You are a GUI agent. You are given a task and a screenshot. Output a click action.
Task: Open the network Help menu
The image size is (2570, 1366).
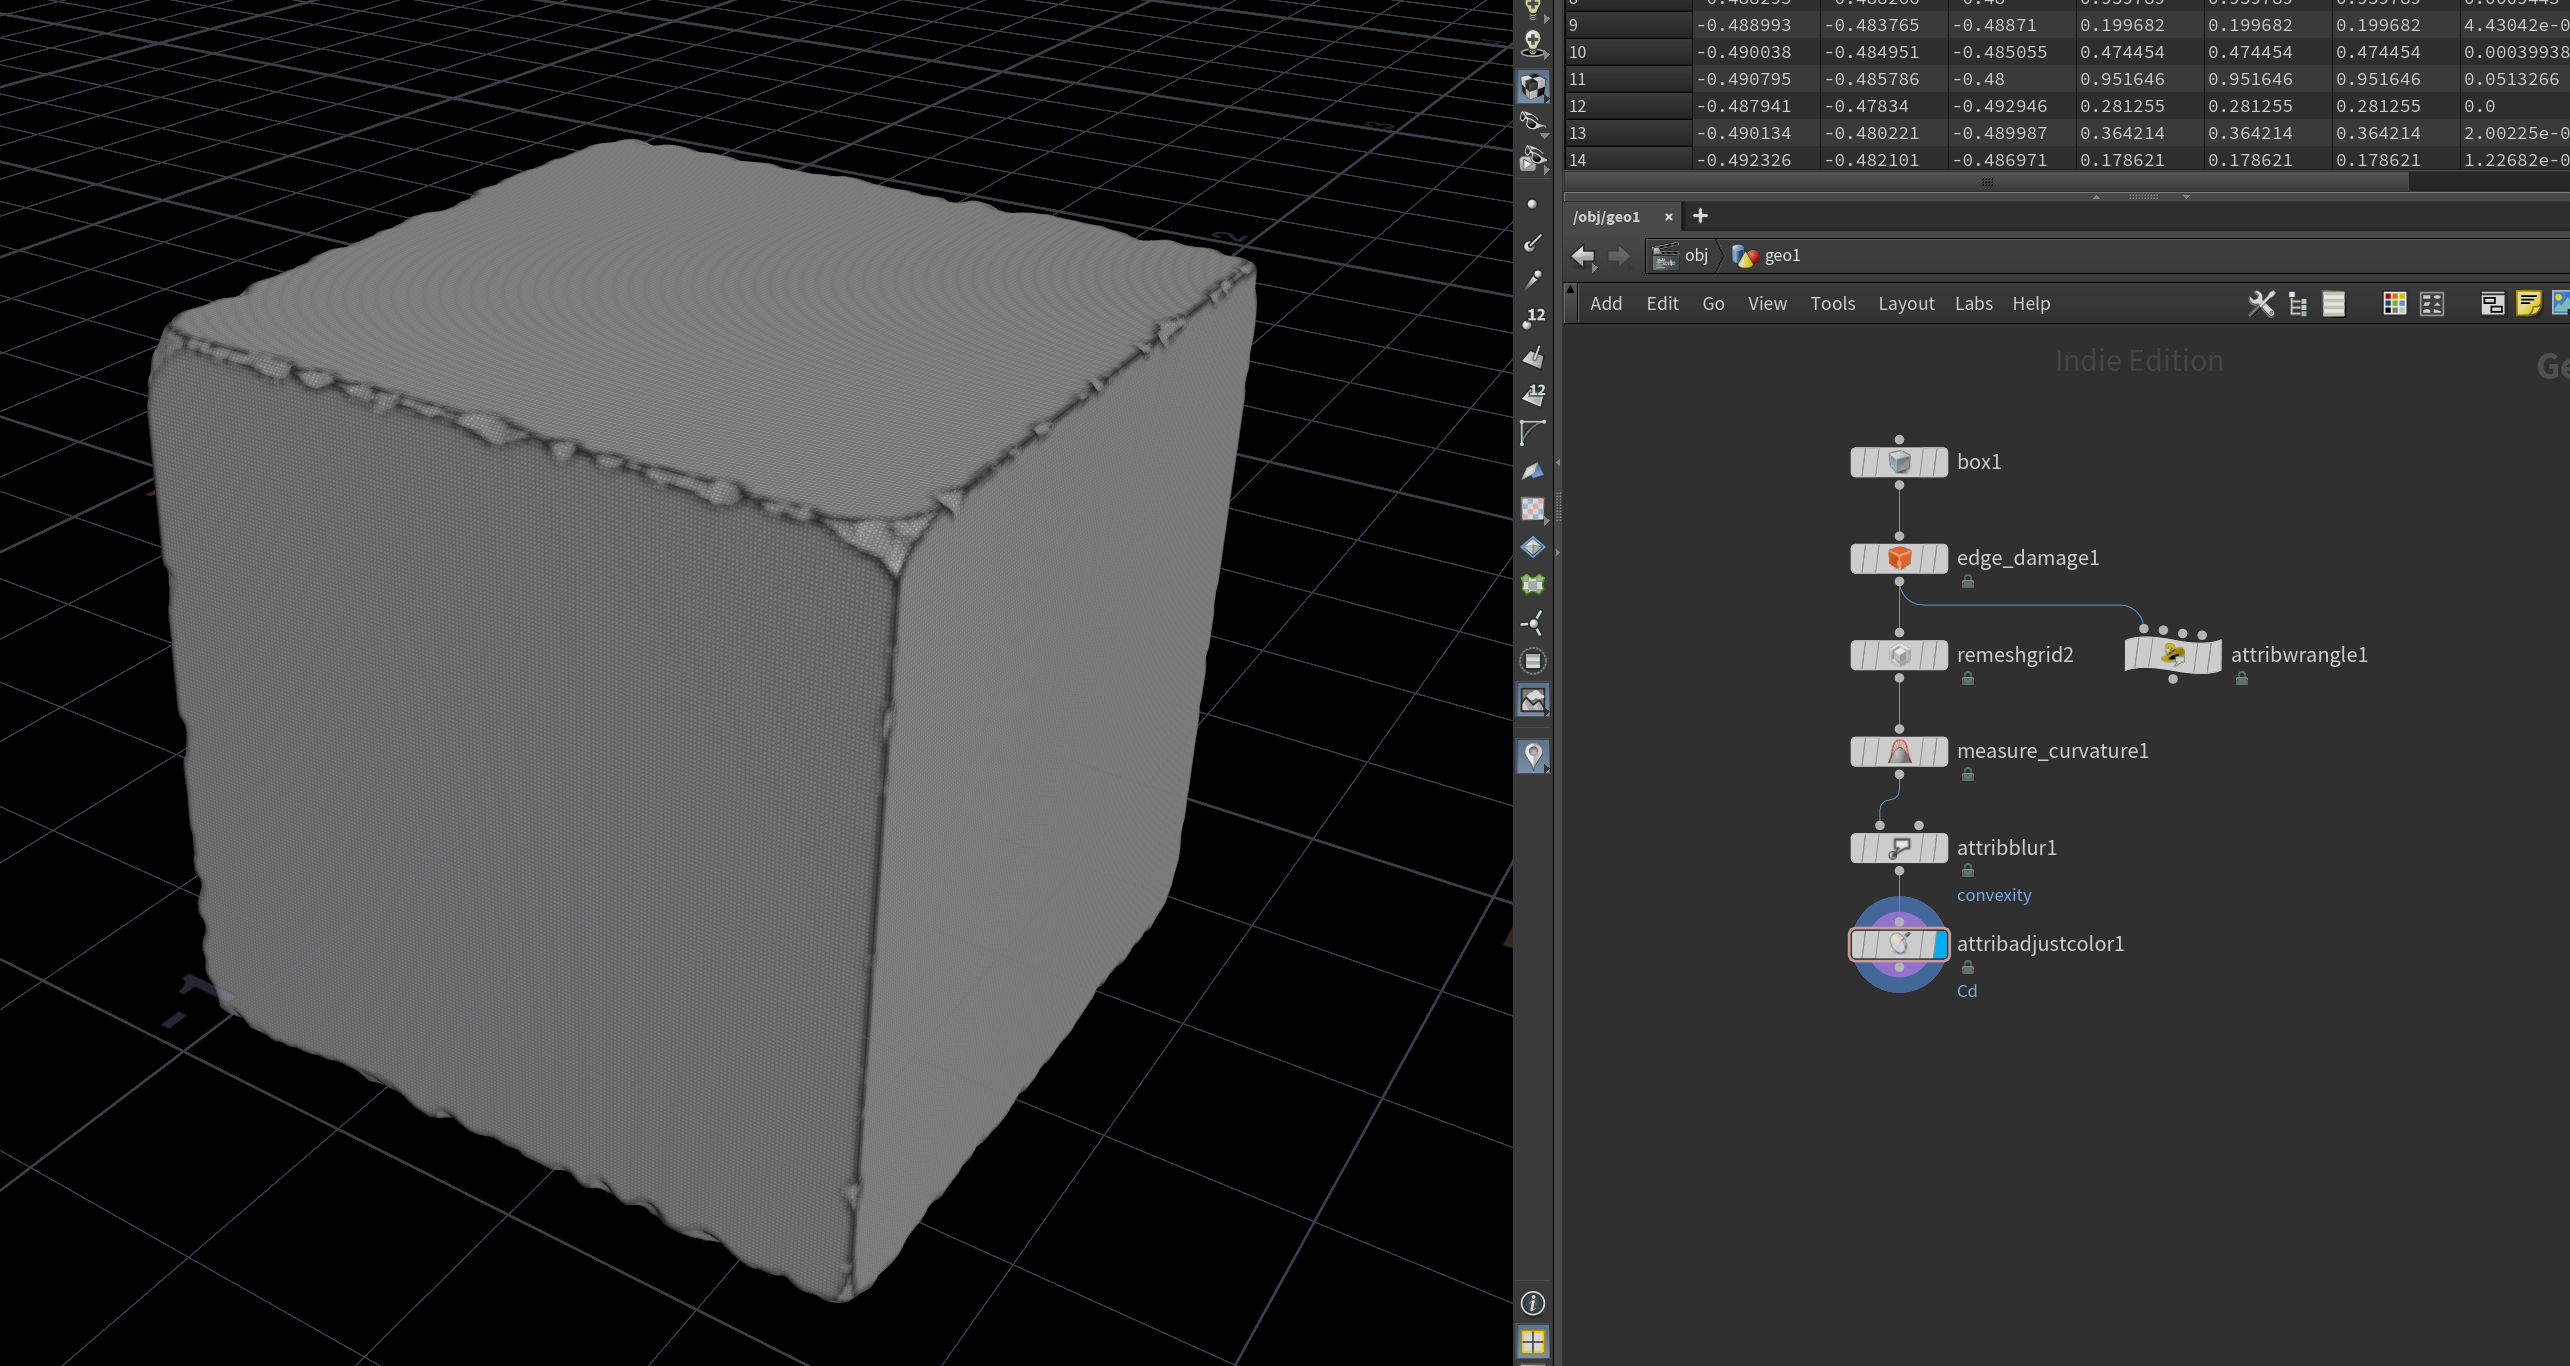click(2031, 304)
